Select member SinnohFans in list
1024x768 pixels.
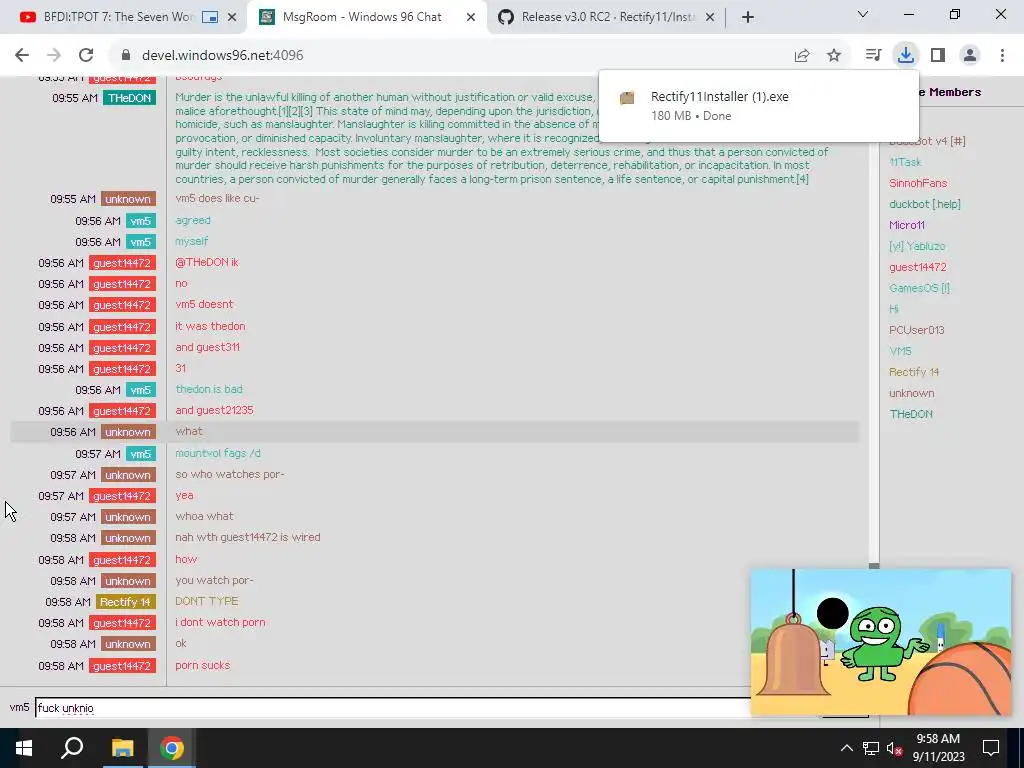coord(918,184)
